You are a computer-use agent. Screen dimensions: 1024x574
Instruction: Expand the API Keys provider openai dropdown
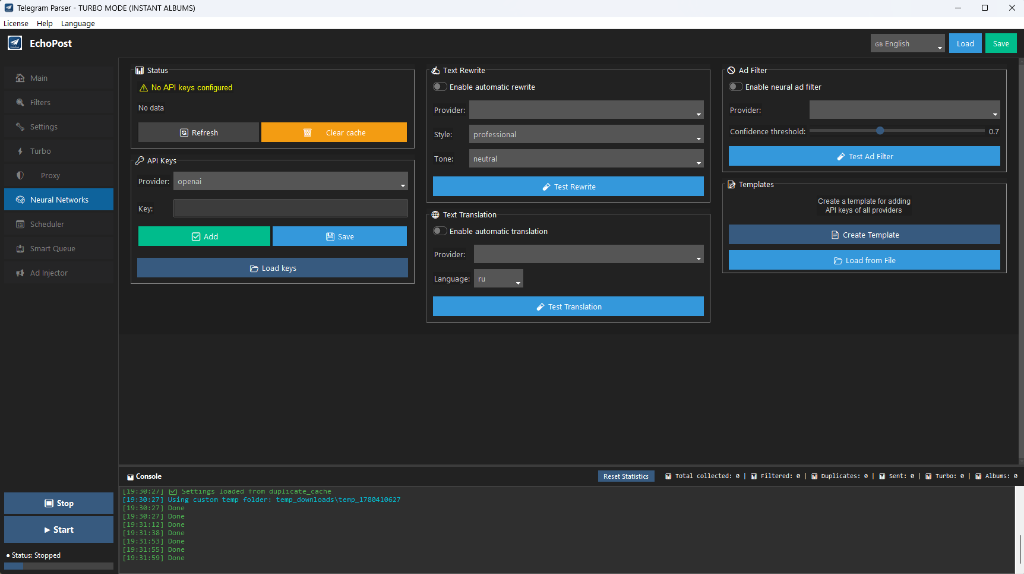(x=290, y=181)
